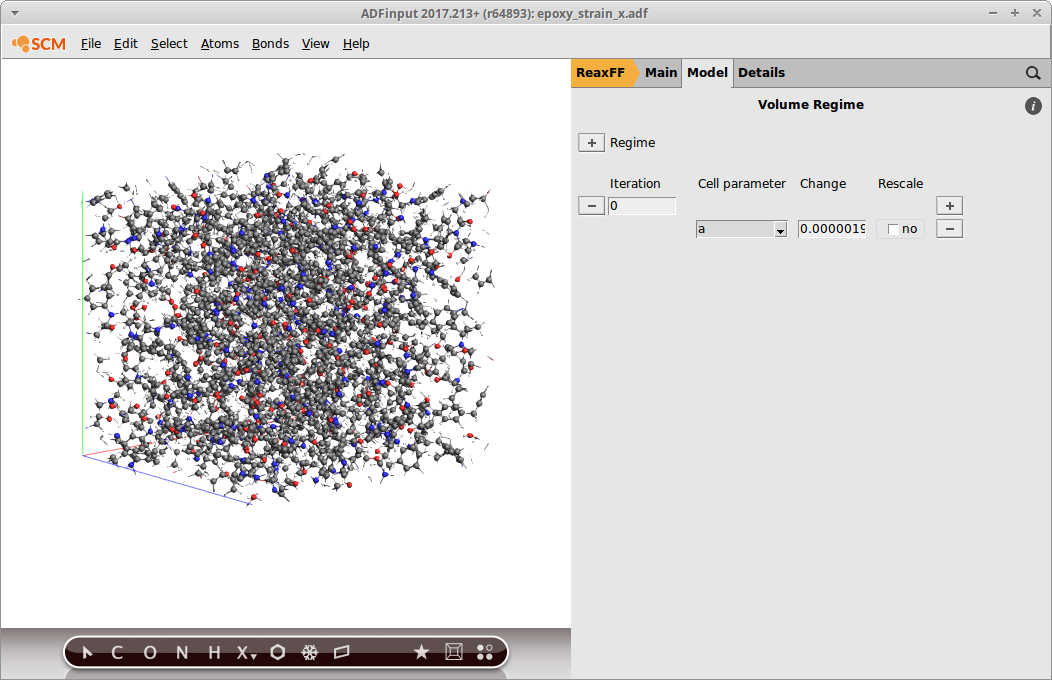The width and height of the screenshot is (1052, 680).
Task: Open the Cell parameter dropdown
Action: click(742, 230)
